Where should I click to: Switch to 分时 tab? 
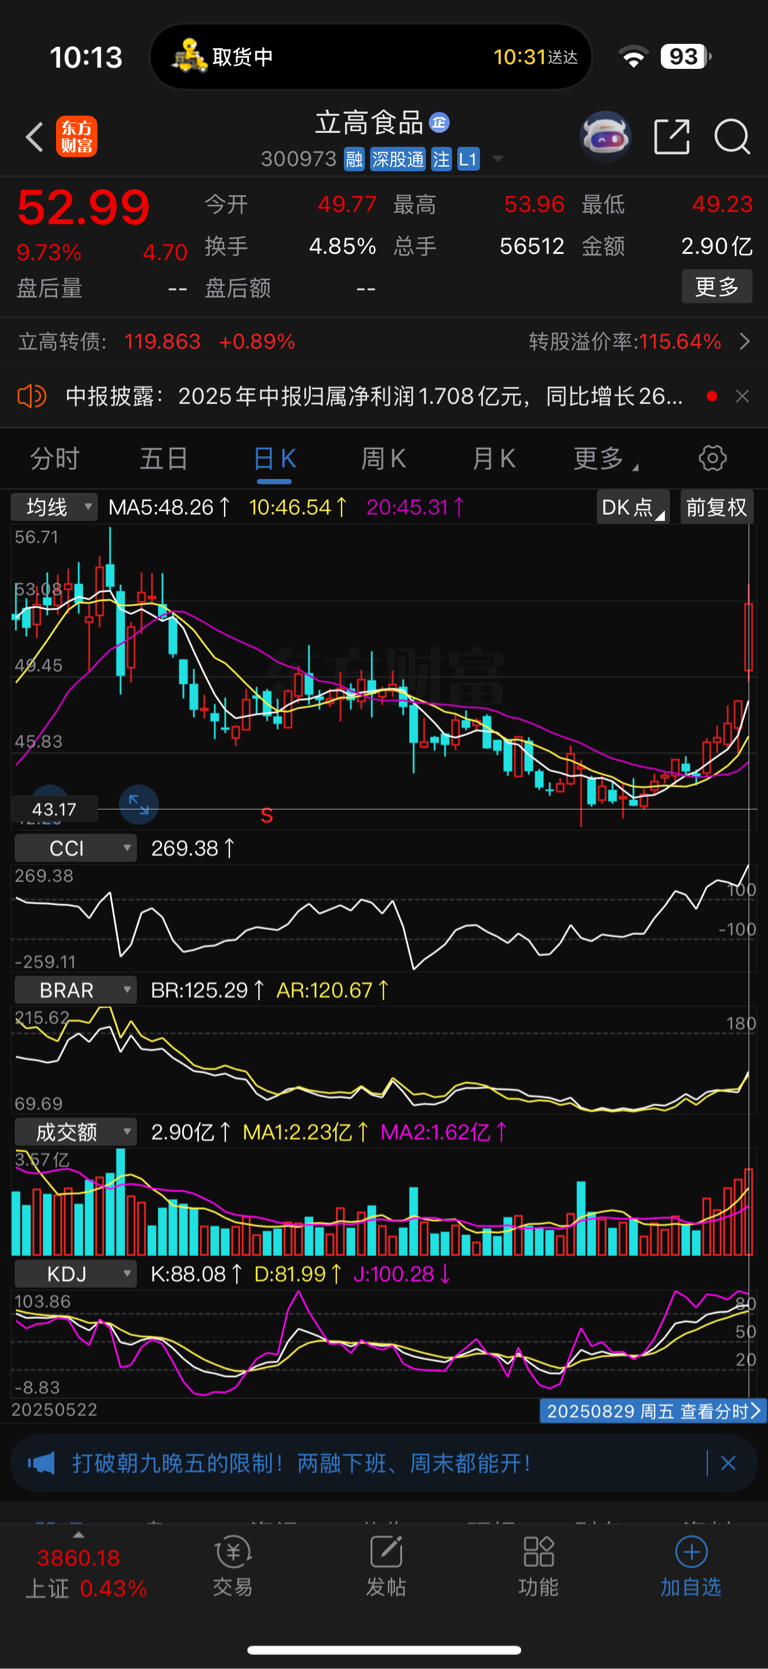coord(55,459)
